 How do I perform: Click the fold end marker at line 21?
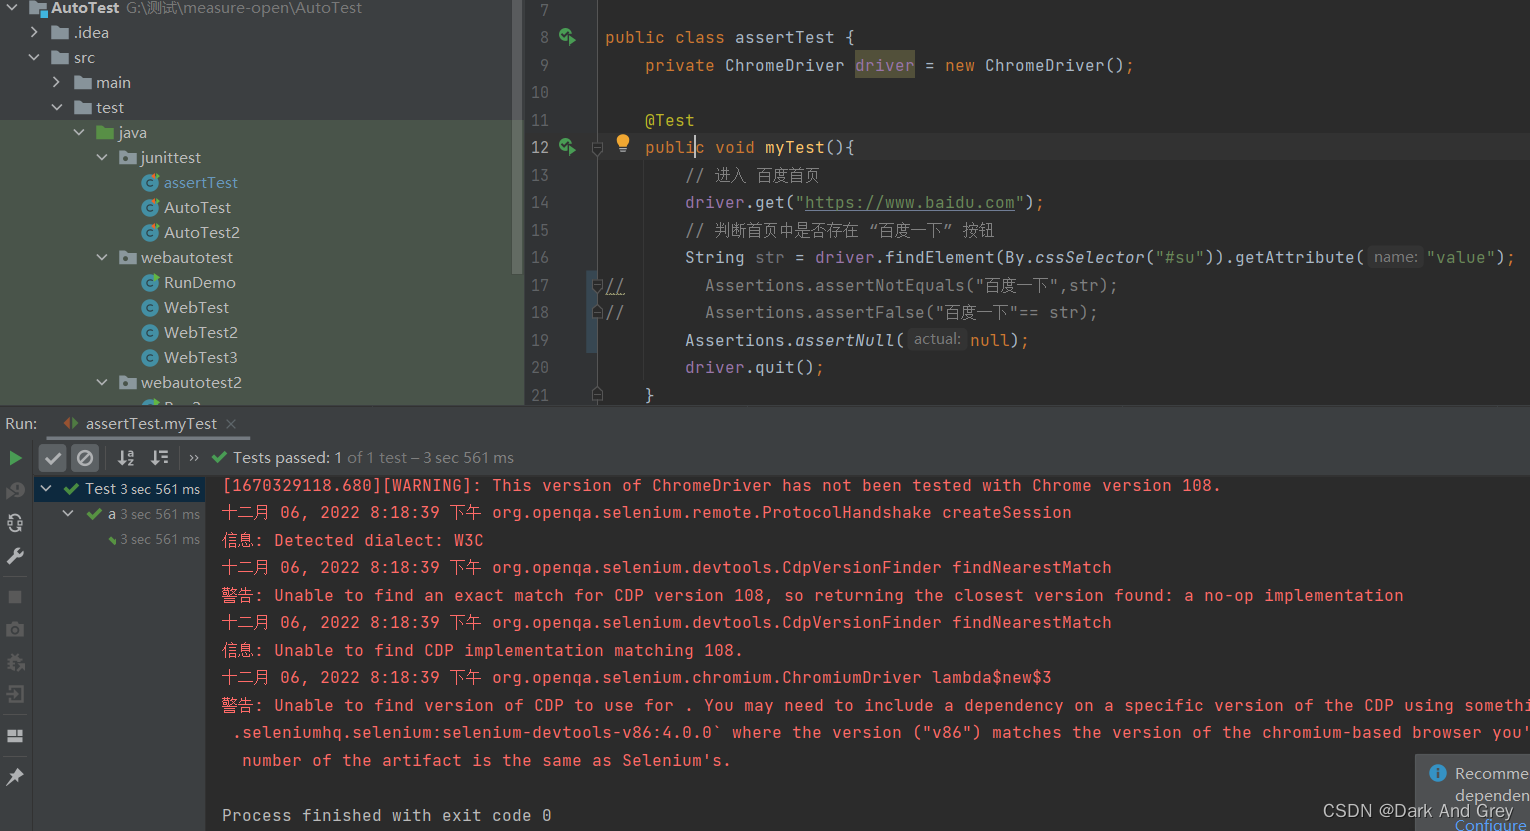pyautogui.click(x=597, y=395)
